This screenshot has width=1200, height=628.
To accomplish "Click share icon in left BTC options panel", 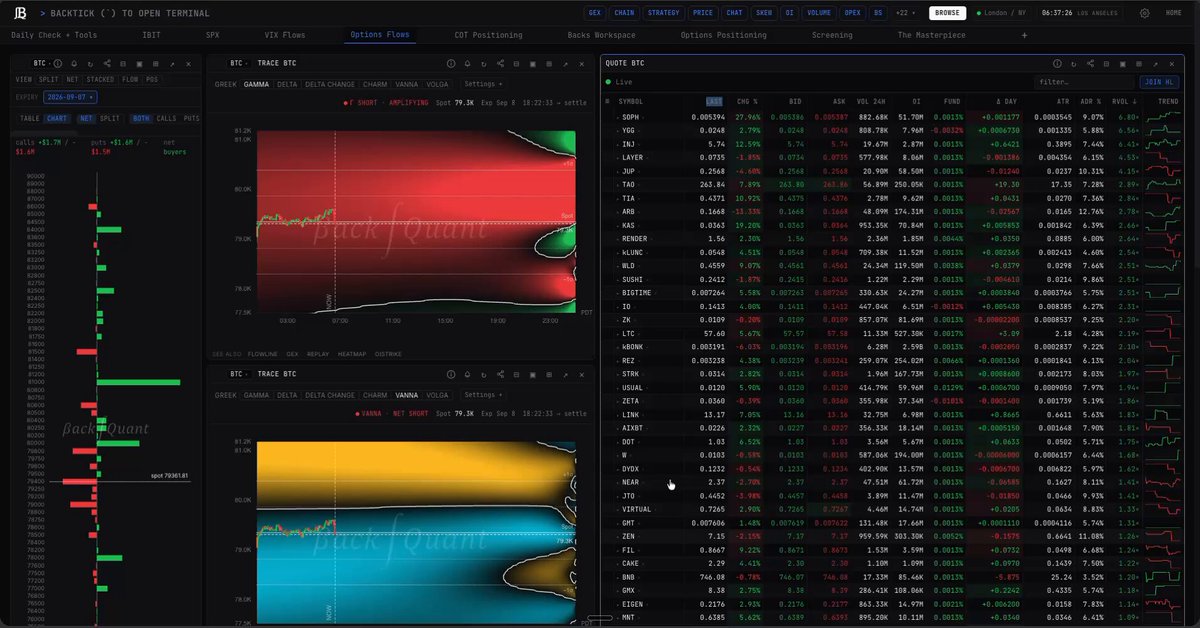I will pyautogui.click(x=106, y=63).
